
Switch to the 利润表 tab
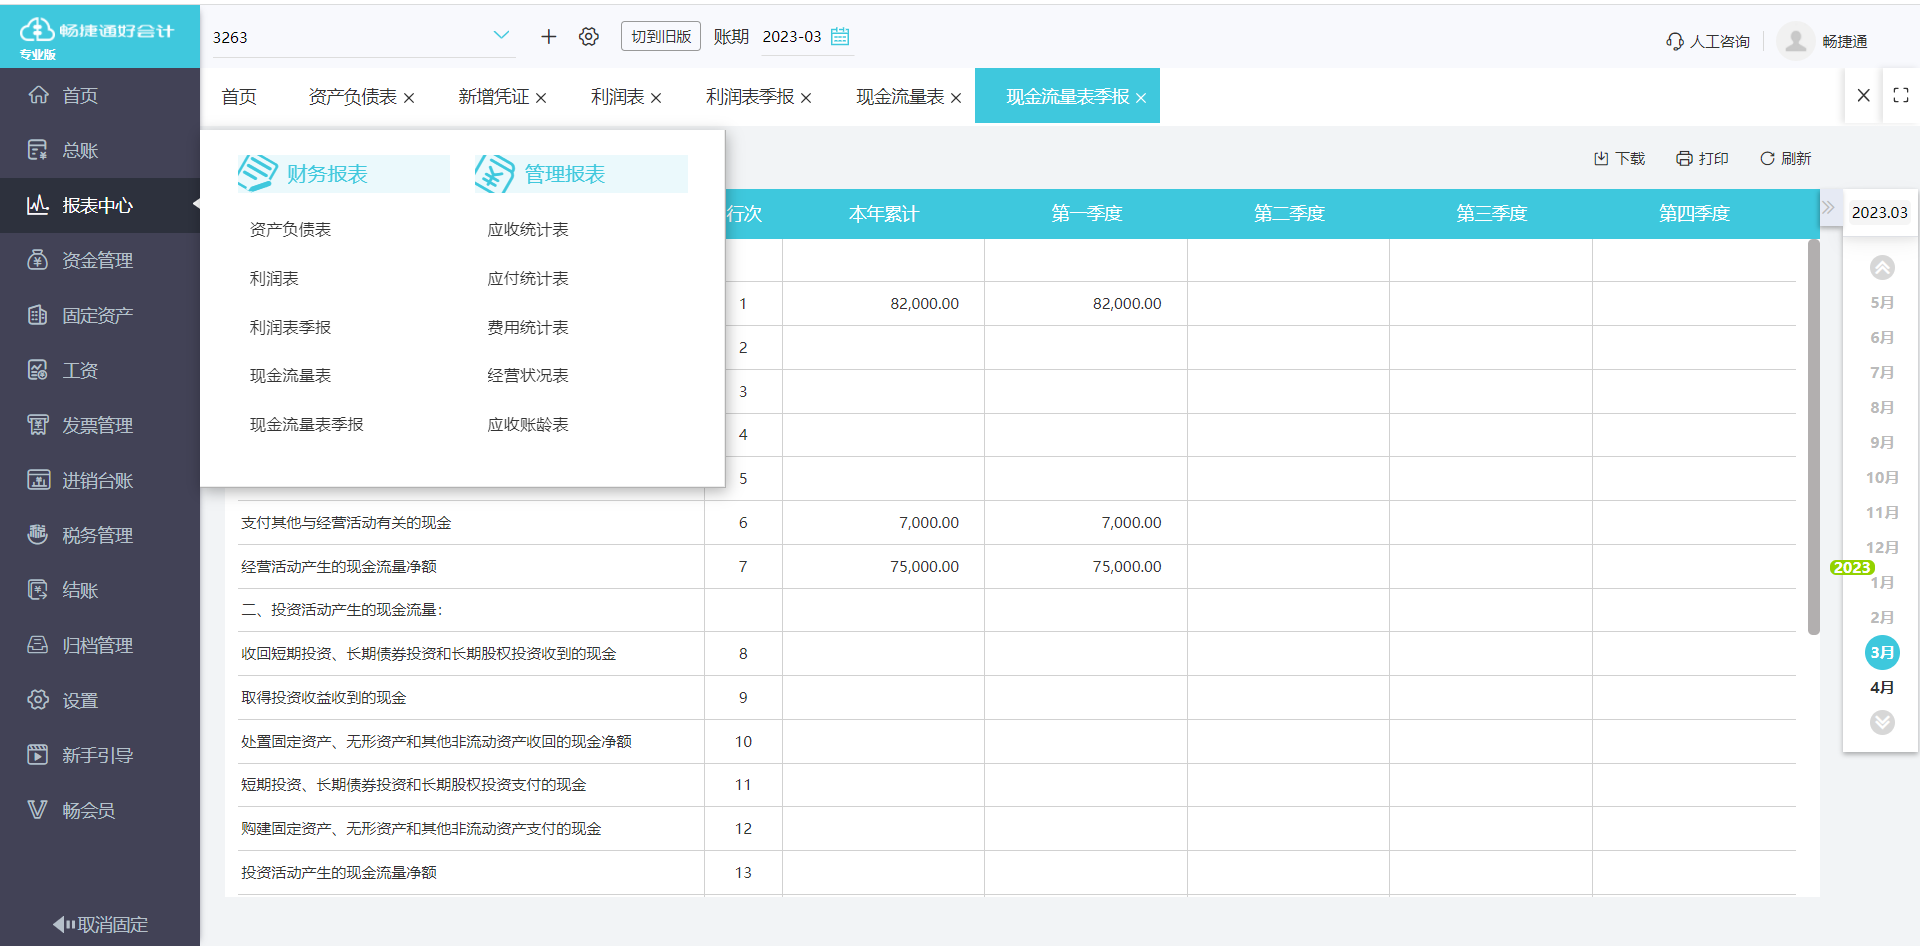click(x=618, y=96)
